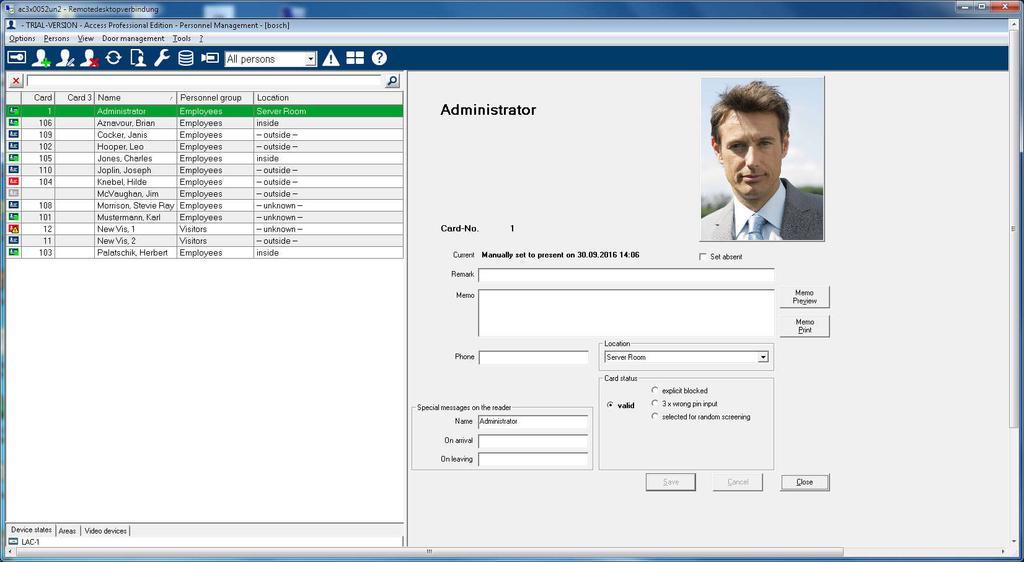Click the person search text box

204,81
